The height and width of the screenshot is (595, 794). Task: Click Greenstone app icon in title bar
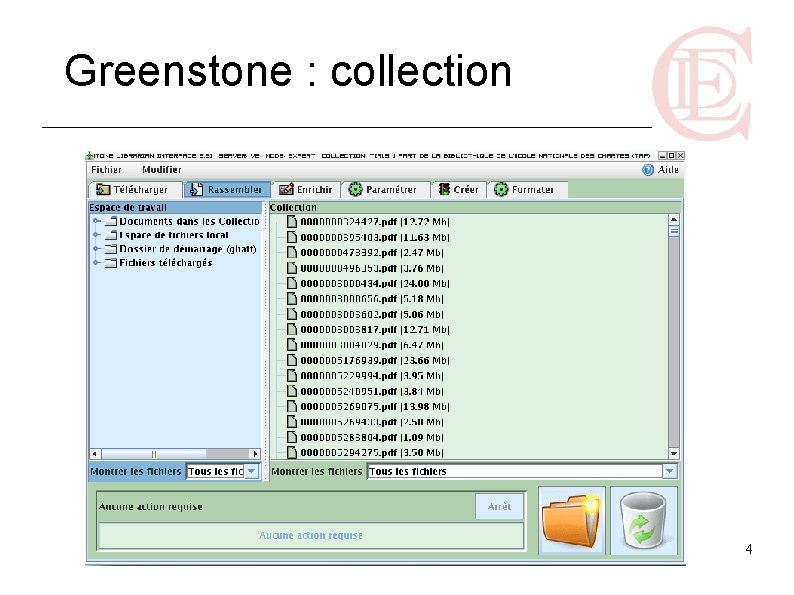tap(90, 155)
